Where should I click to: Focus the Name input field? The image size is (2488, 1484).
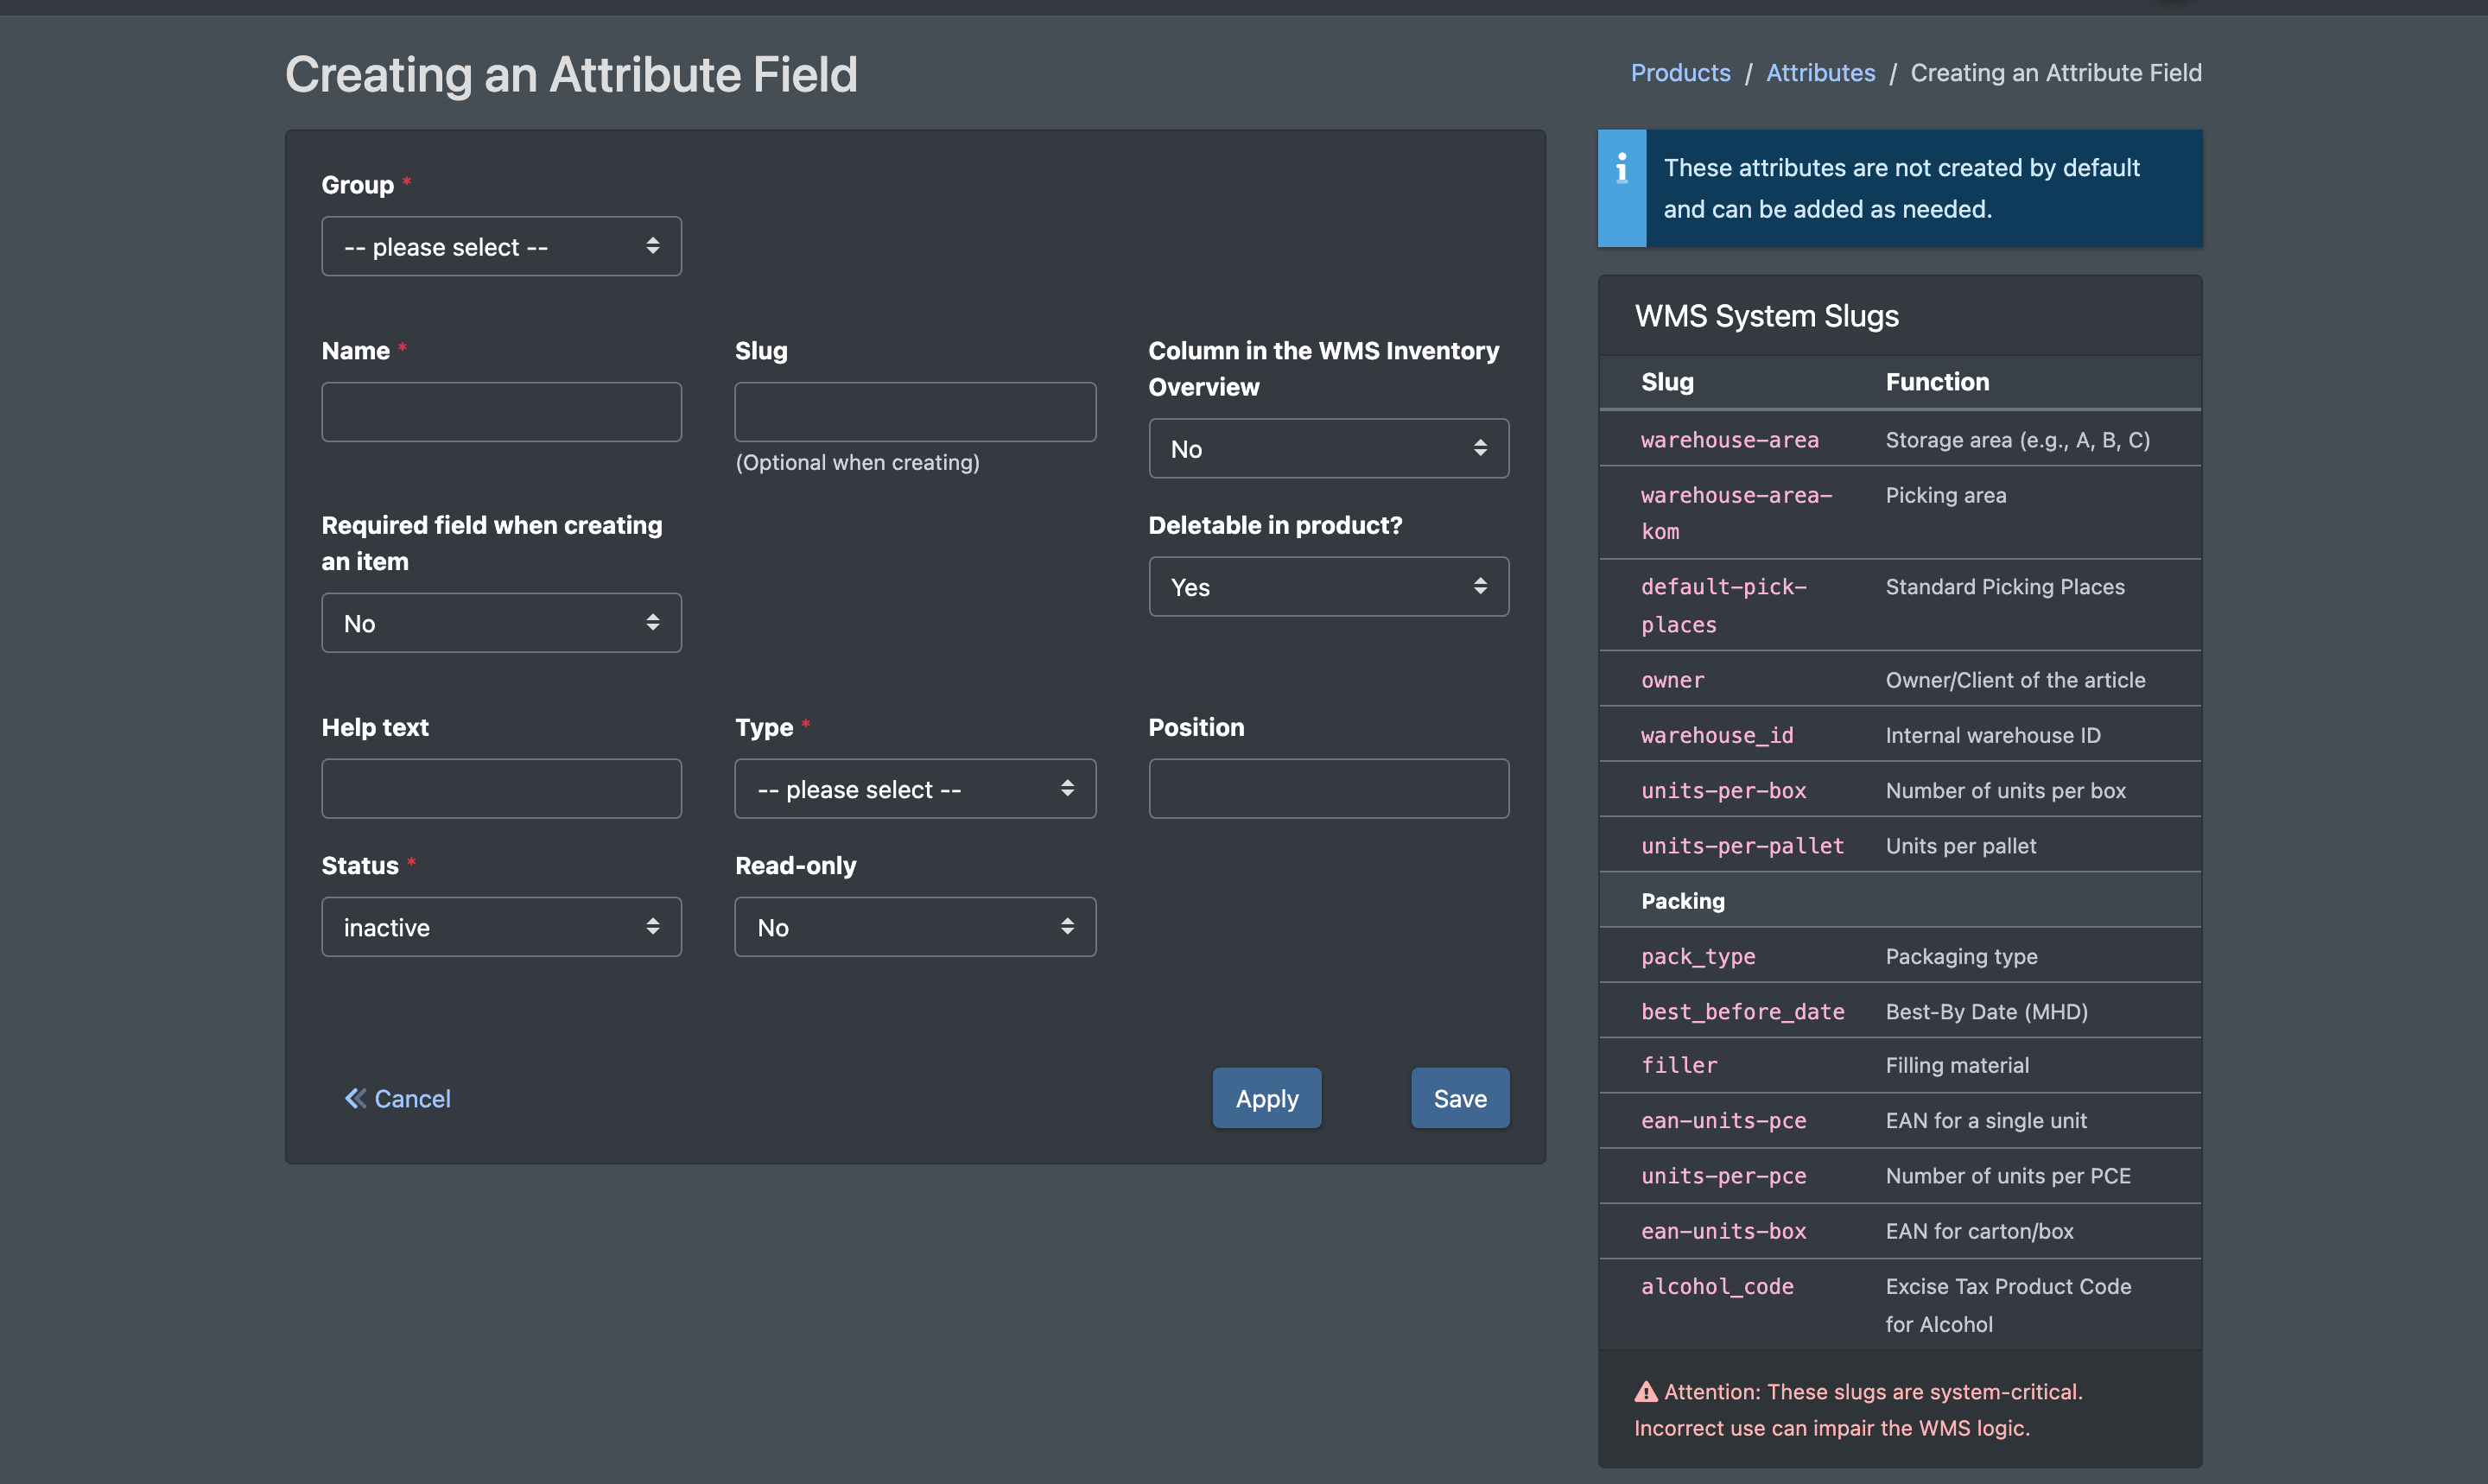(x=501, y=412)
